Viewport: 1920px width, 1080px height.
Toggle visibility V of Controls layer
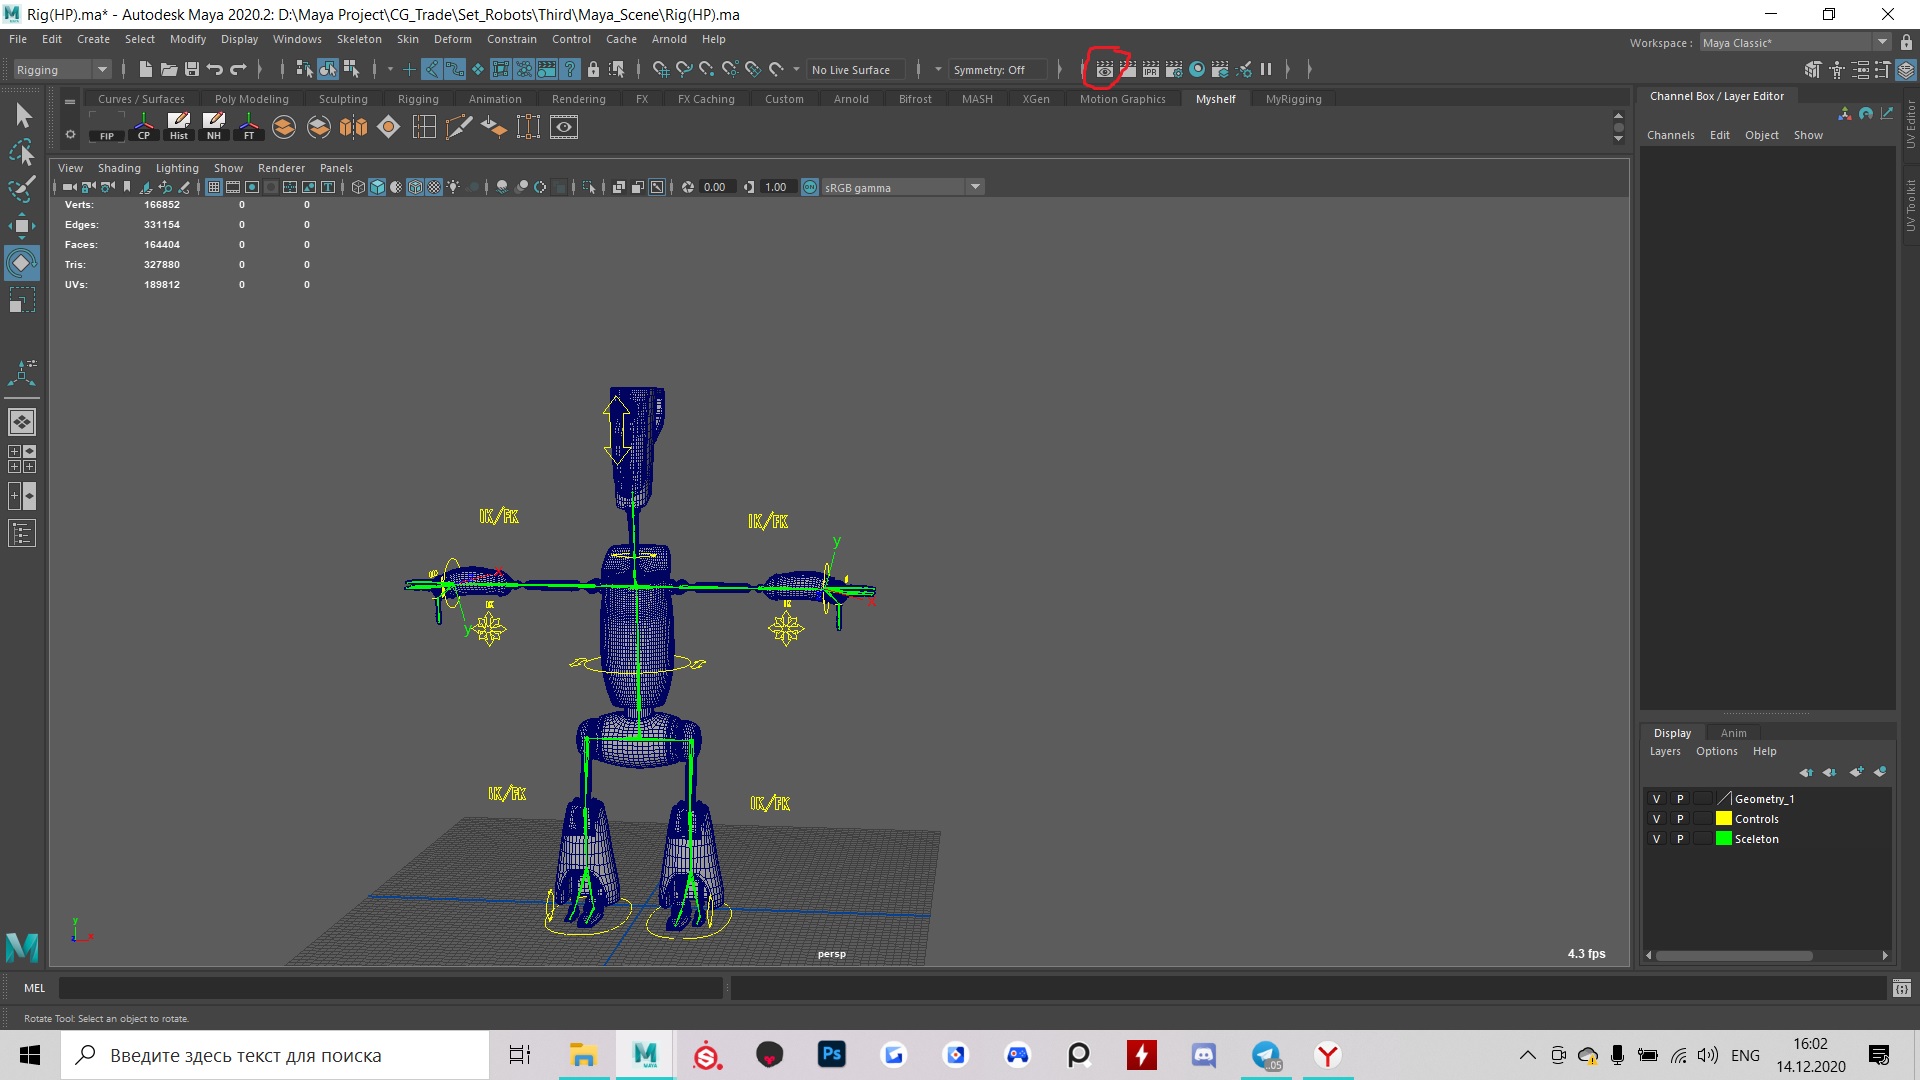(x=1656, y=819)
